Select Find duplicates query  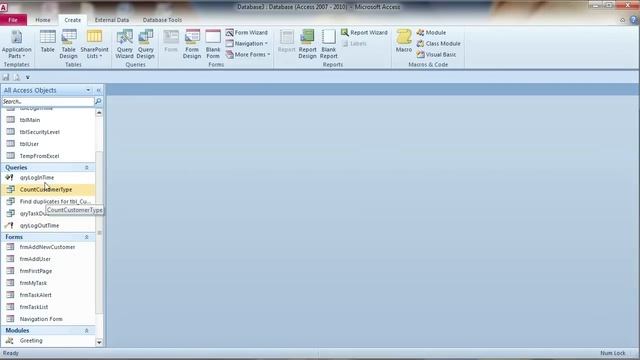[48, 201]
